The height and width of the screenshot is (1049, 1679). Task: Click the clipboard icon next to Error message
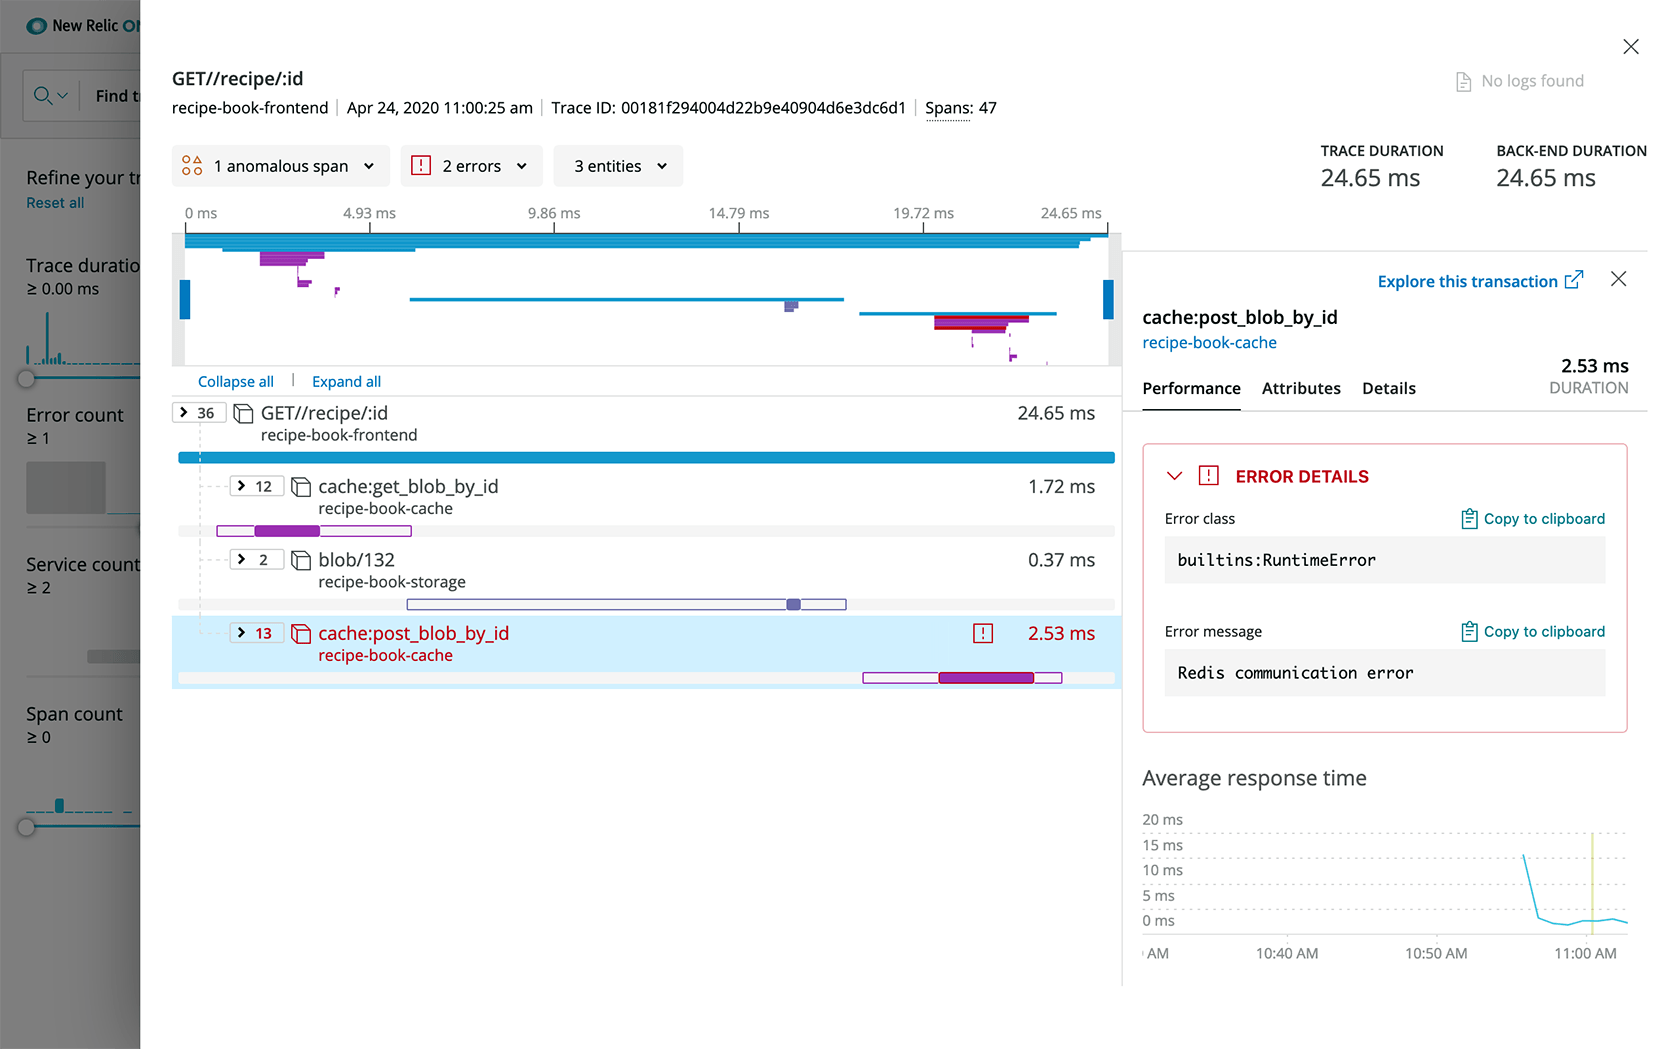tap(1469, 631)
